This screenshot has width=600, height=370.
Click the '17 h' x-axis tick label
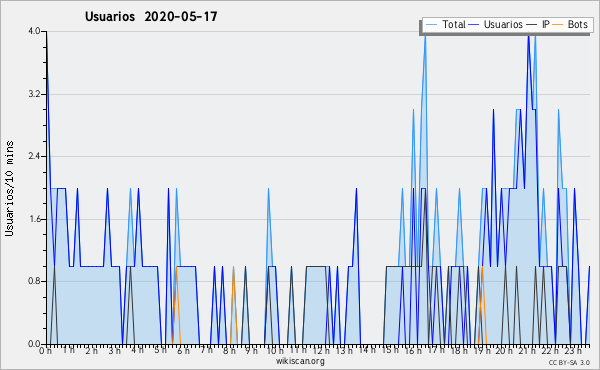[x=436, y=350]
